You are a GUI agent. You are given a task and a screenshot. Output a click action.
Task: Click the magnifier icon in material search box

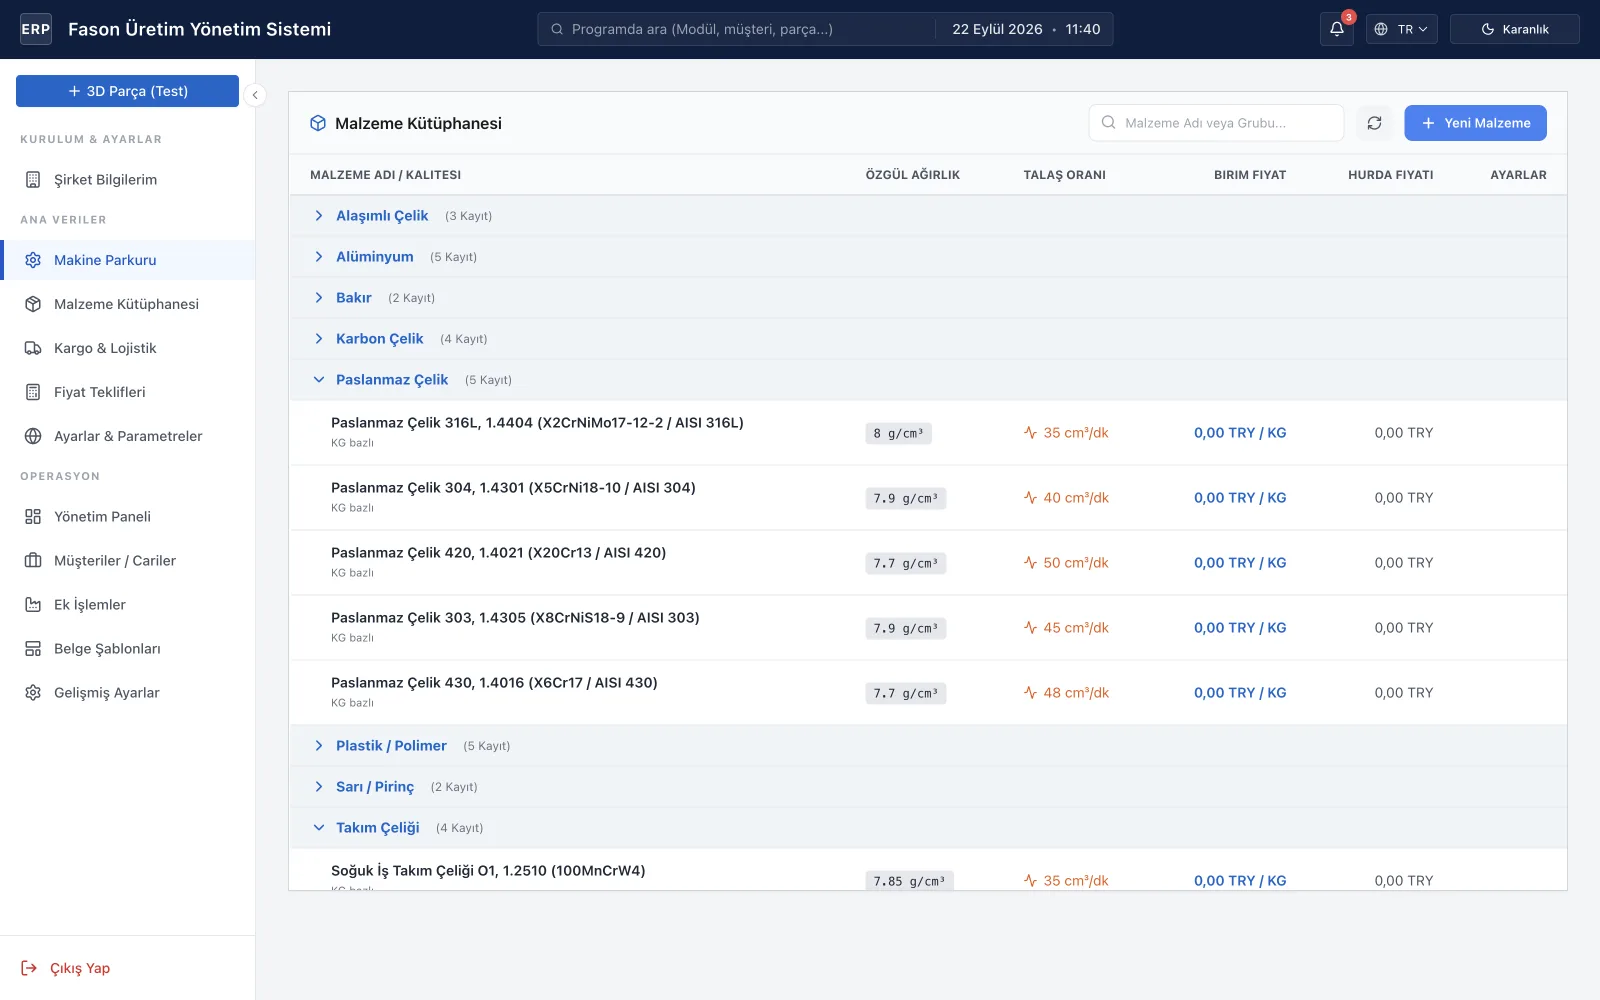pos(1108,123)
